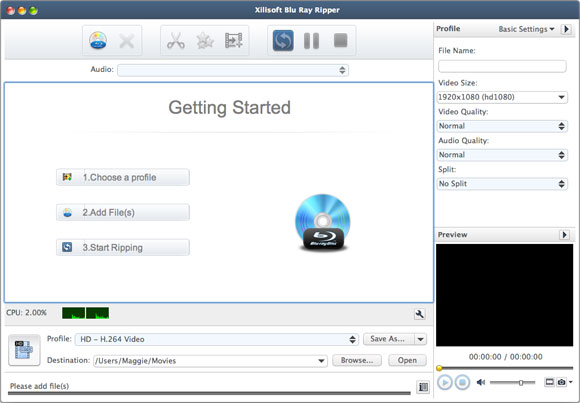The height and width of the screenshot is (403, 580).
Task: Click the Merge video filmstrip icon
Action: point(234,41)
